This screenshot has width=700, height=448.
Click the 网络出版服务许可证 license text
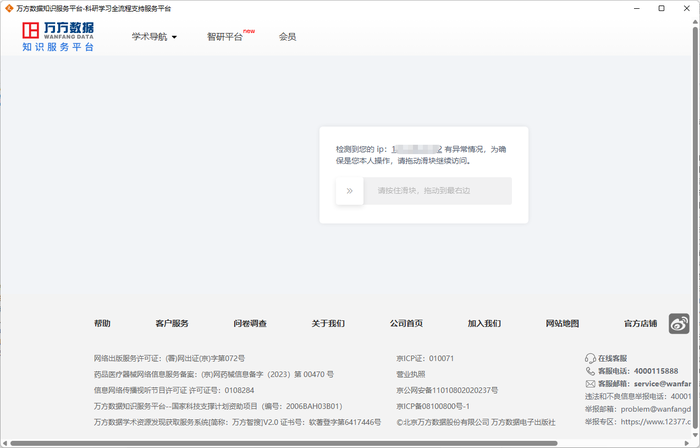pos(169,358)
